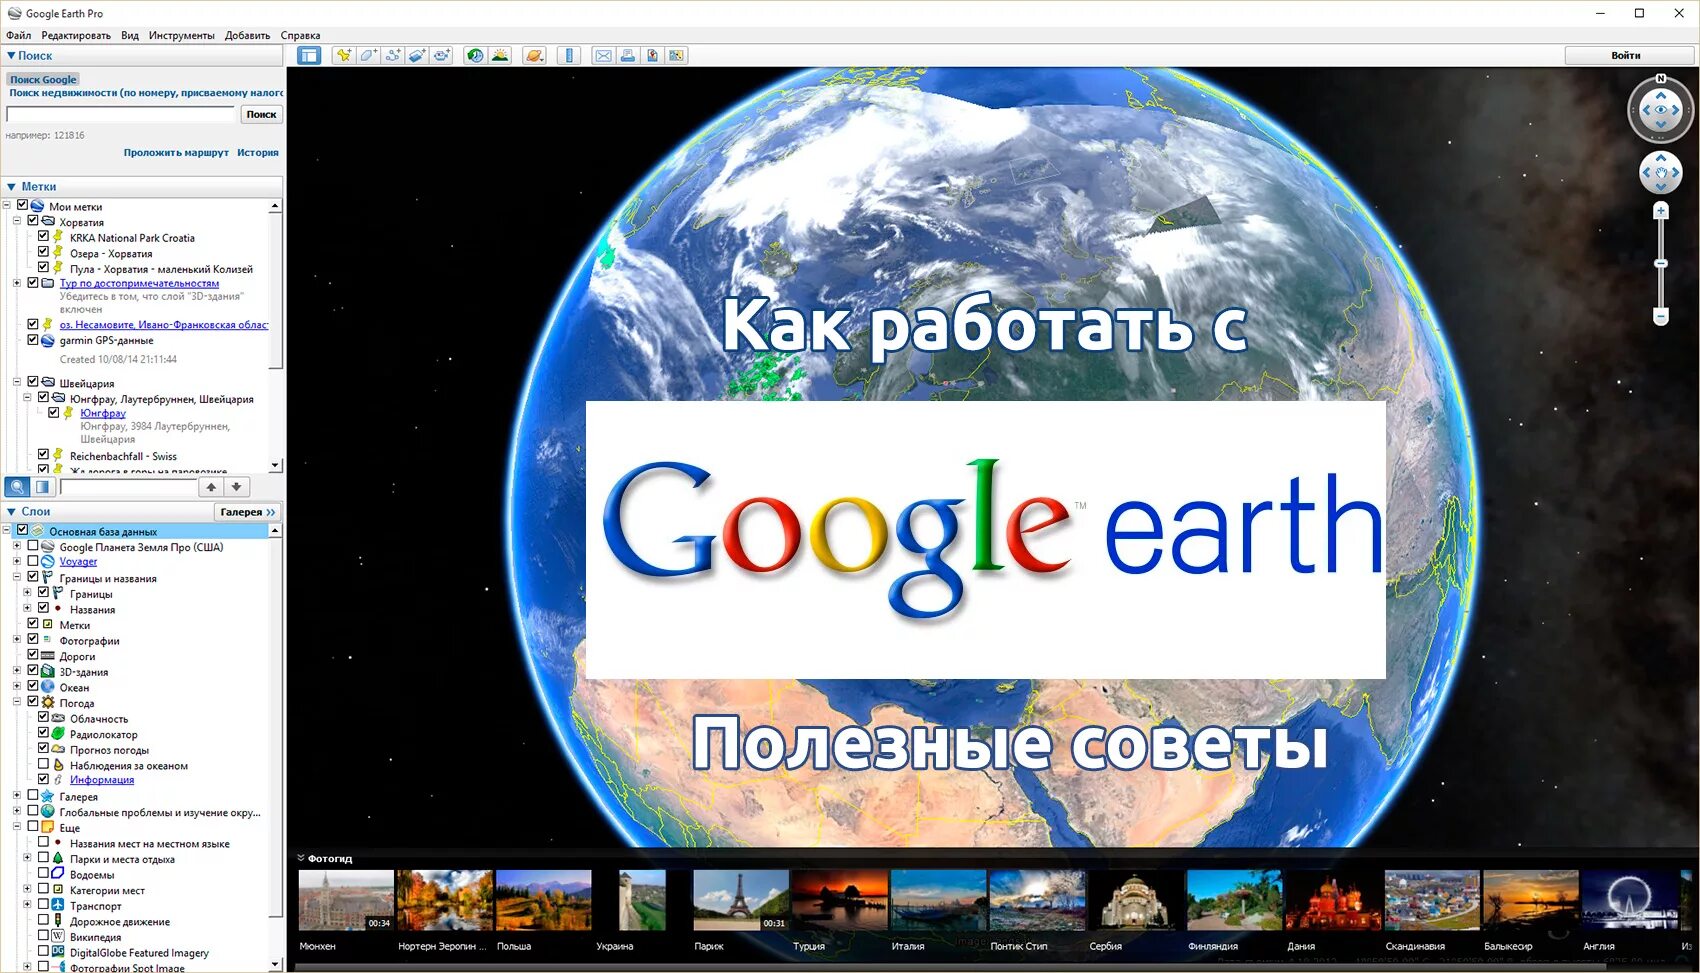
Task: Open the Париж photo thumbnail
Action: (740, 900)
